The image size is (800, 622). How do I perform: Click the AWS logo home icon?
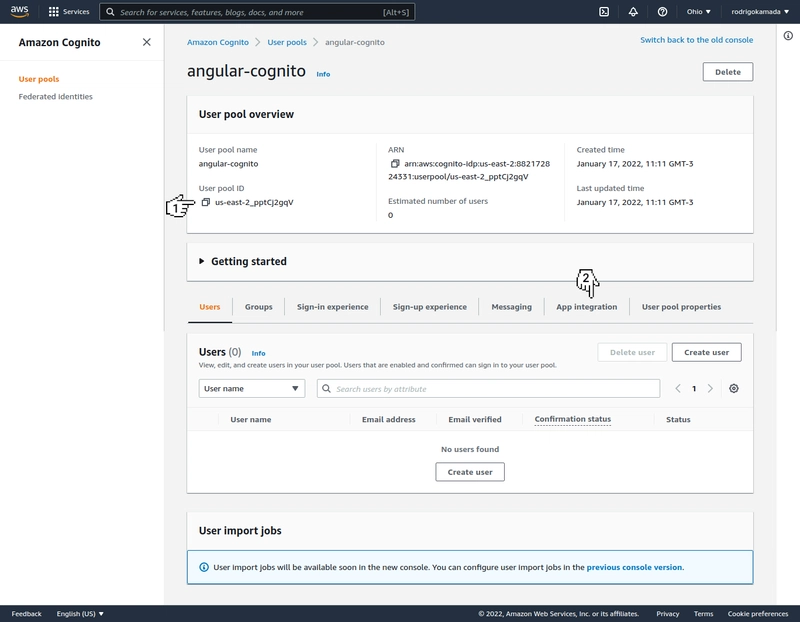(x=19, y=11)
